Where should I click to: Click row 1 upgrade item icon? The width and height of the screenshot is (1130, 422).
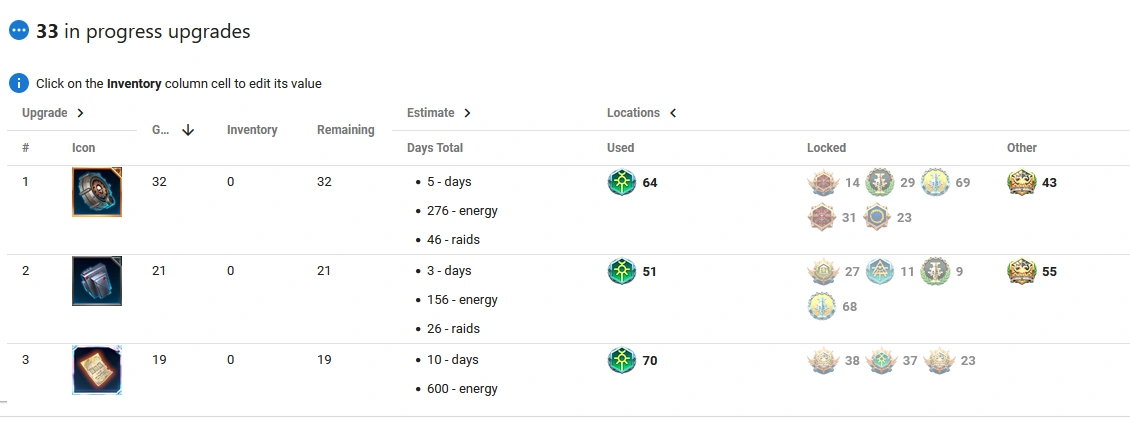pos(97,192)
